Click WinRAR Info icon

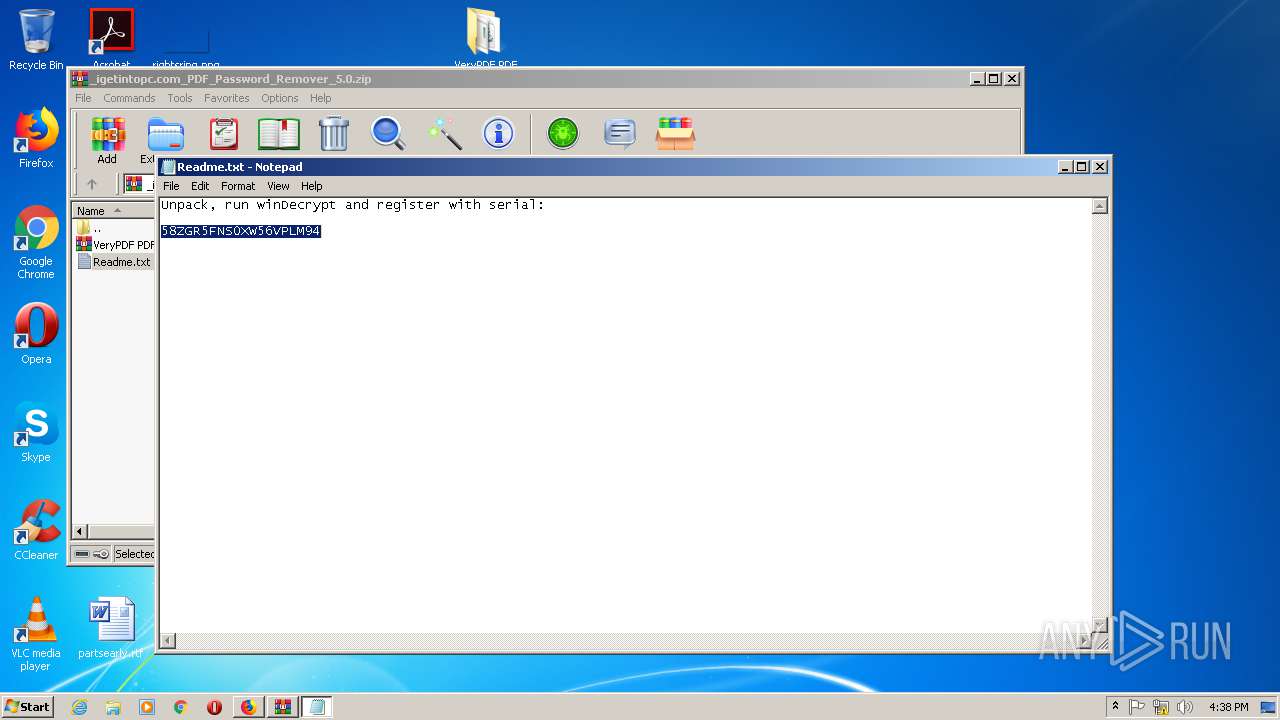(498, 133)
